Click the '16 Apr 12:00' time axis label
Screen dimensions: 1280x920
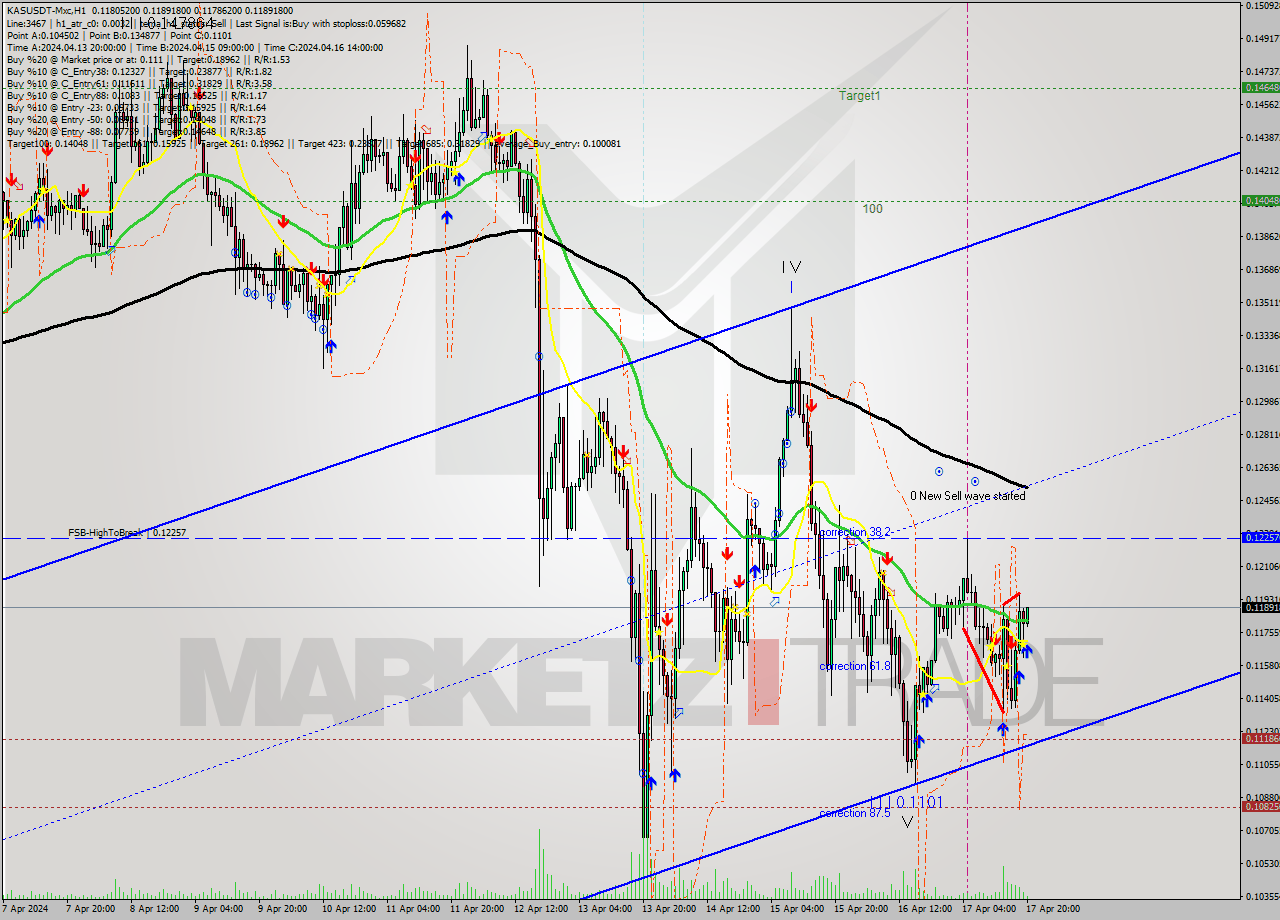pyautogui.click(x=925, y=909)
